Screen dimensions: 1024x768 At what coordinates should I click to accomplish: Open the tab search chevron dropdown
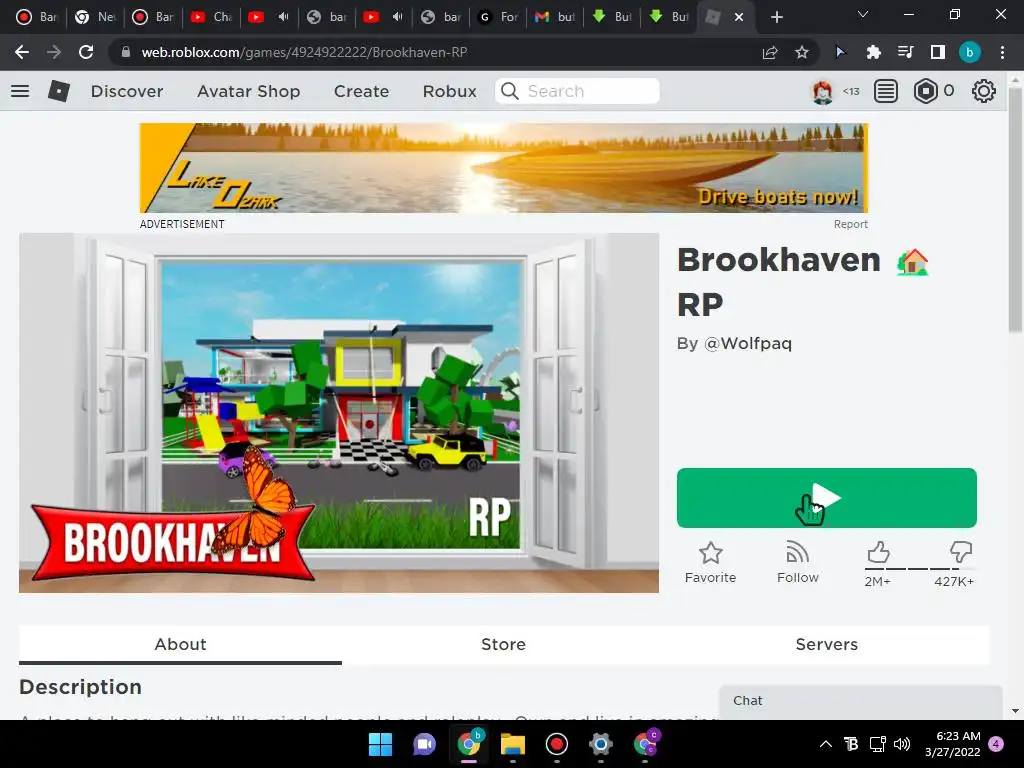(863, 14)
